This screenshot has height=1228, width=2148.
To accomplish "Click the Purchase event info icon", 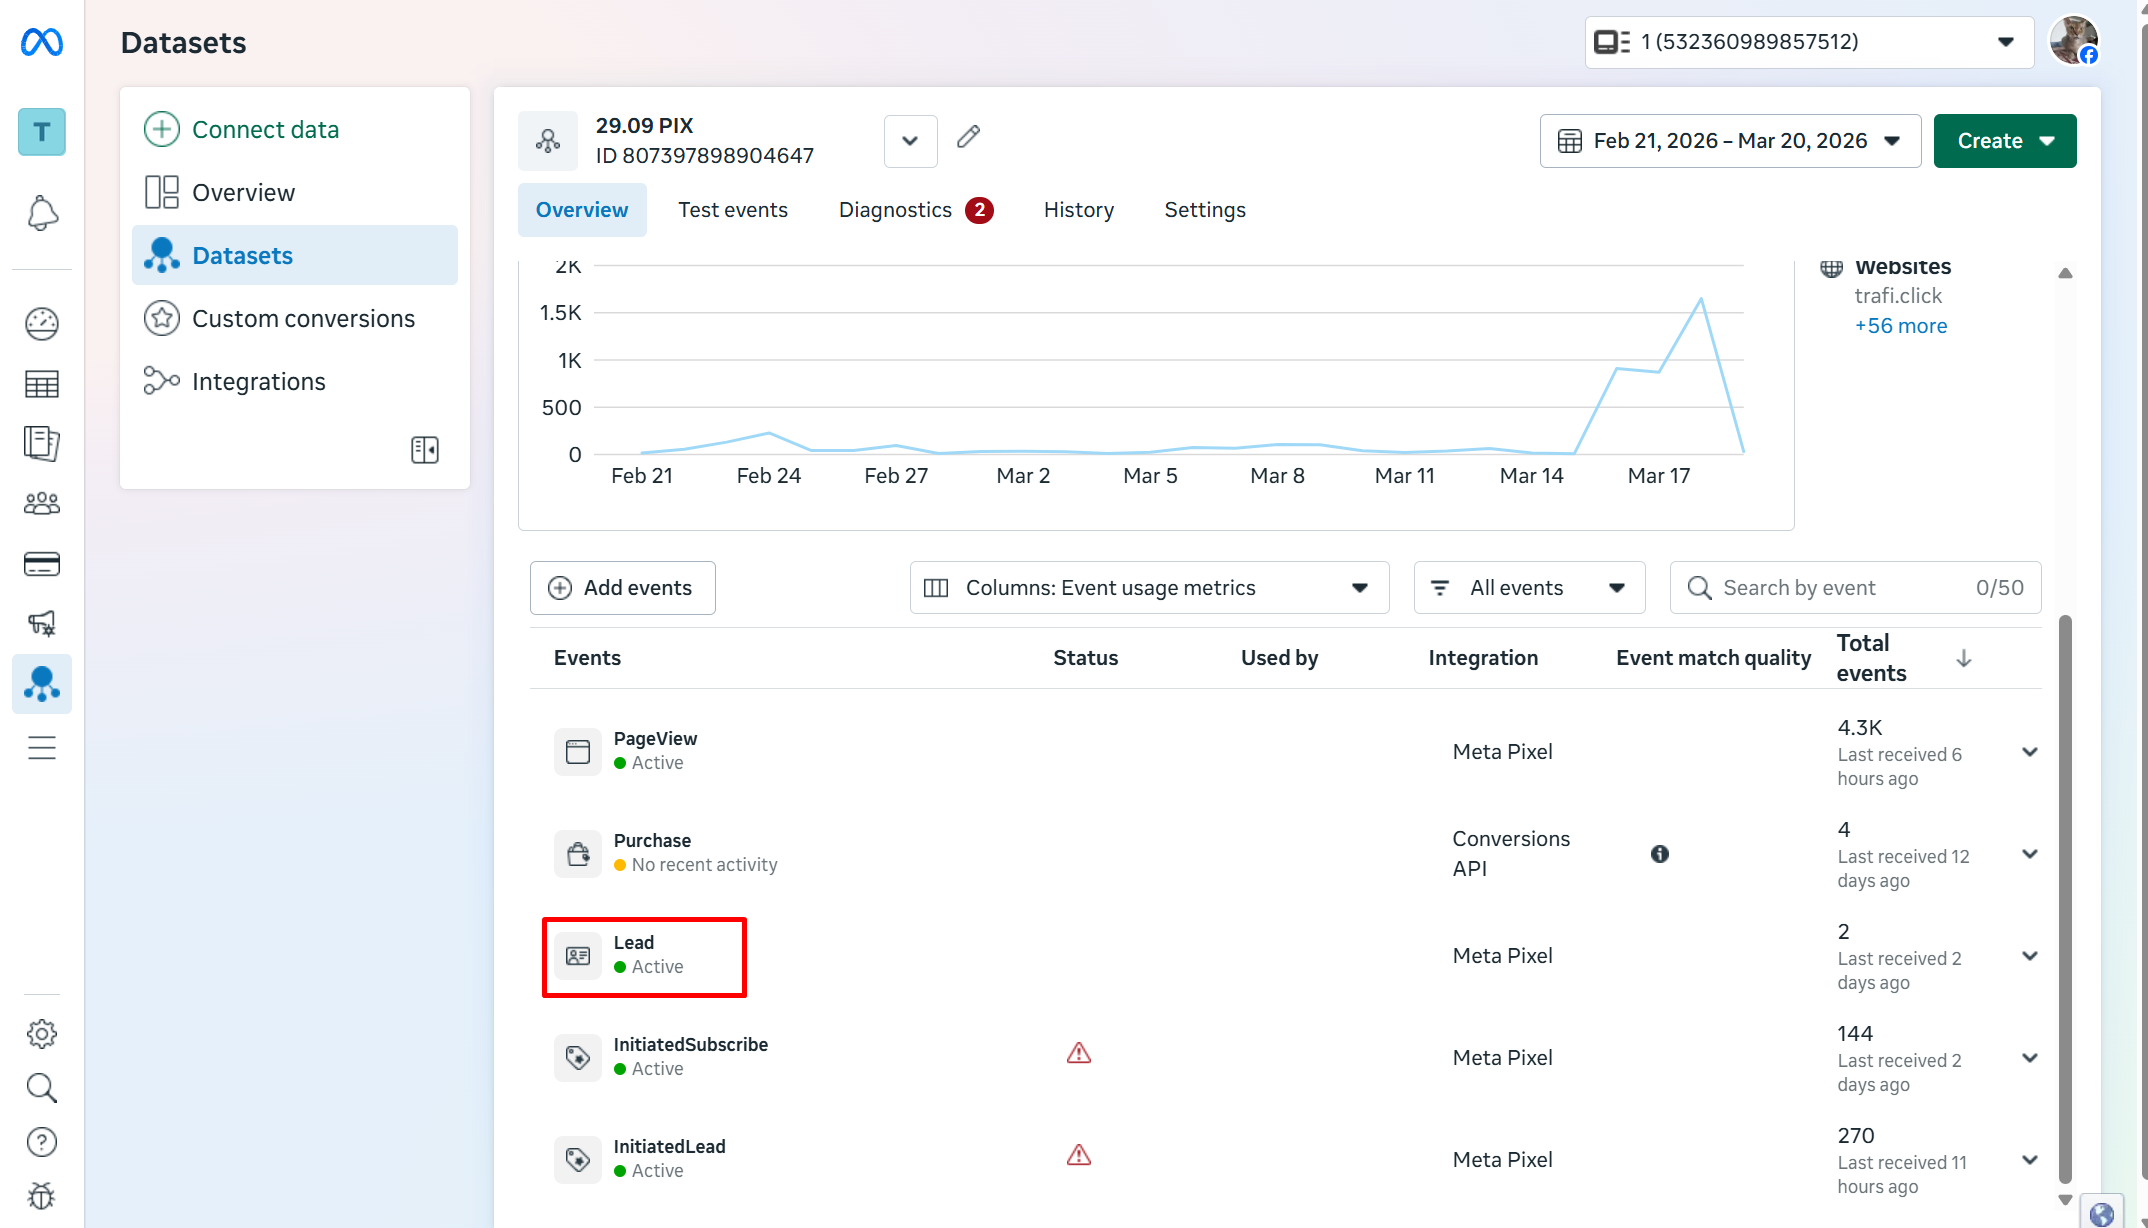I will click(1660, 854).
